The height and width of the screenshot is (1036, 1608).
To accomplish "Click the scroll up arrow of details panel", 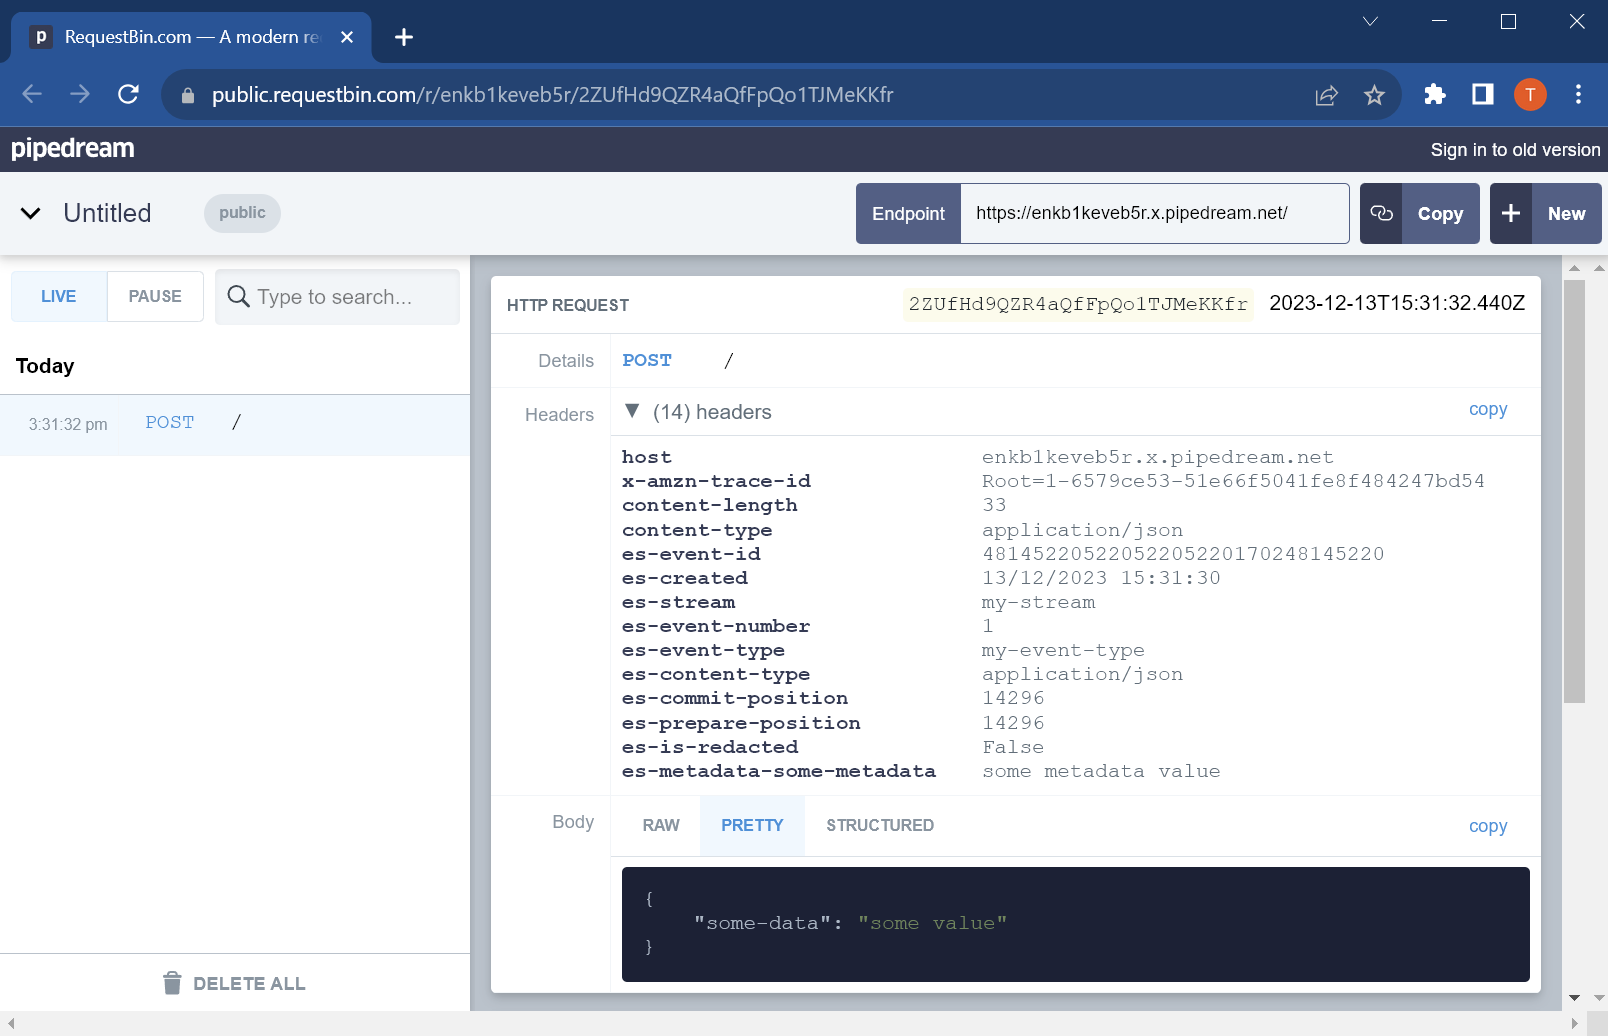I will coord(1574,268).
